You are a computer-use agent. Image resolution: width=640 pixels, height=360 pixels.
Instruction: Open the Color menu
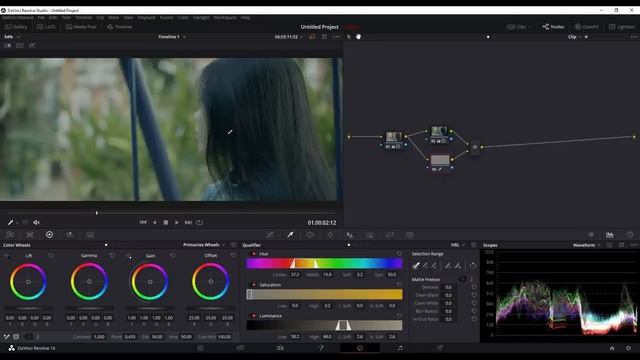pos(183,18)
